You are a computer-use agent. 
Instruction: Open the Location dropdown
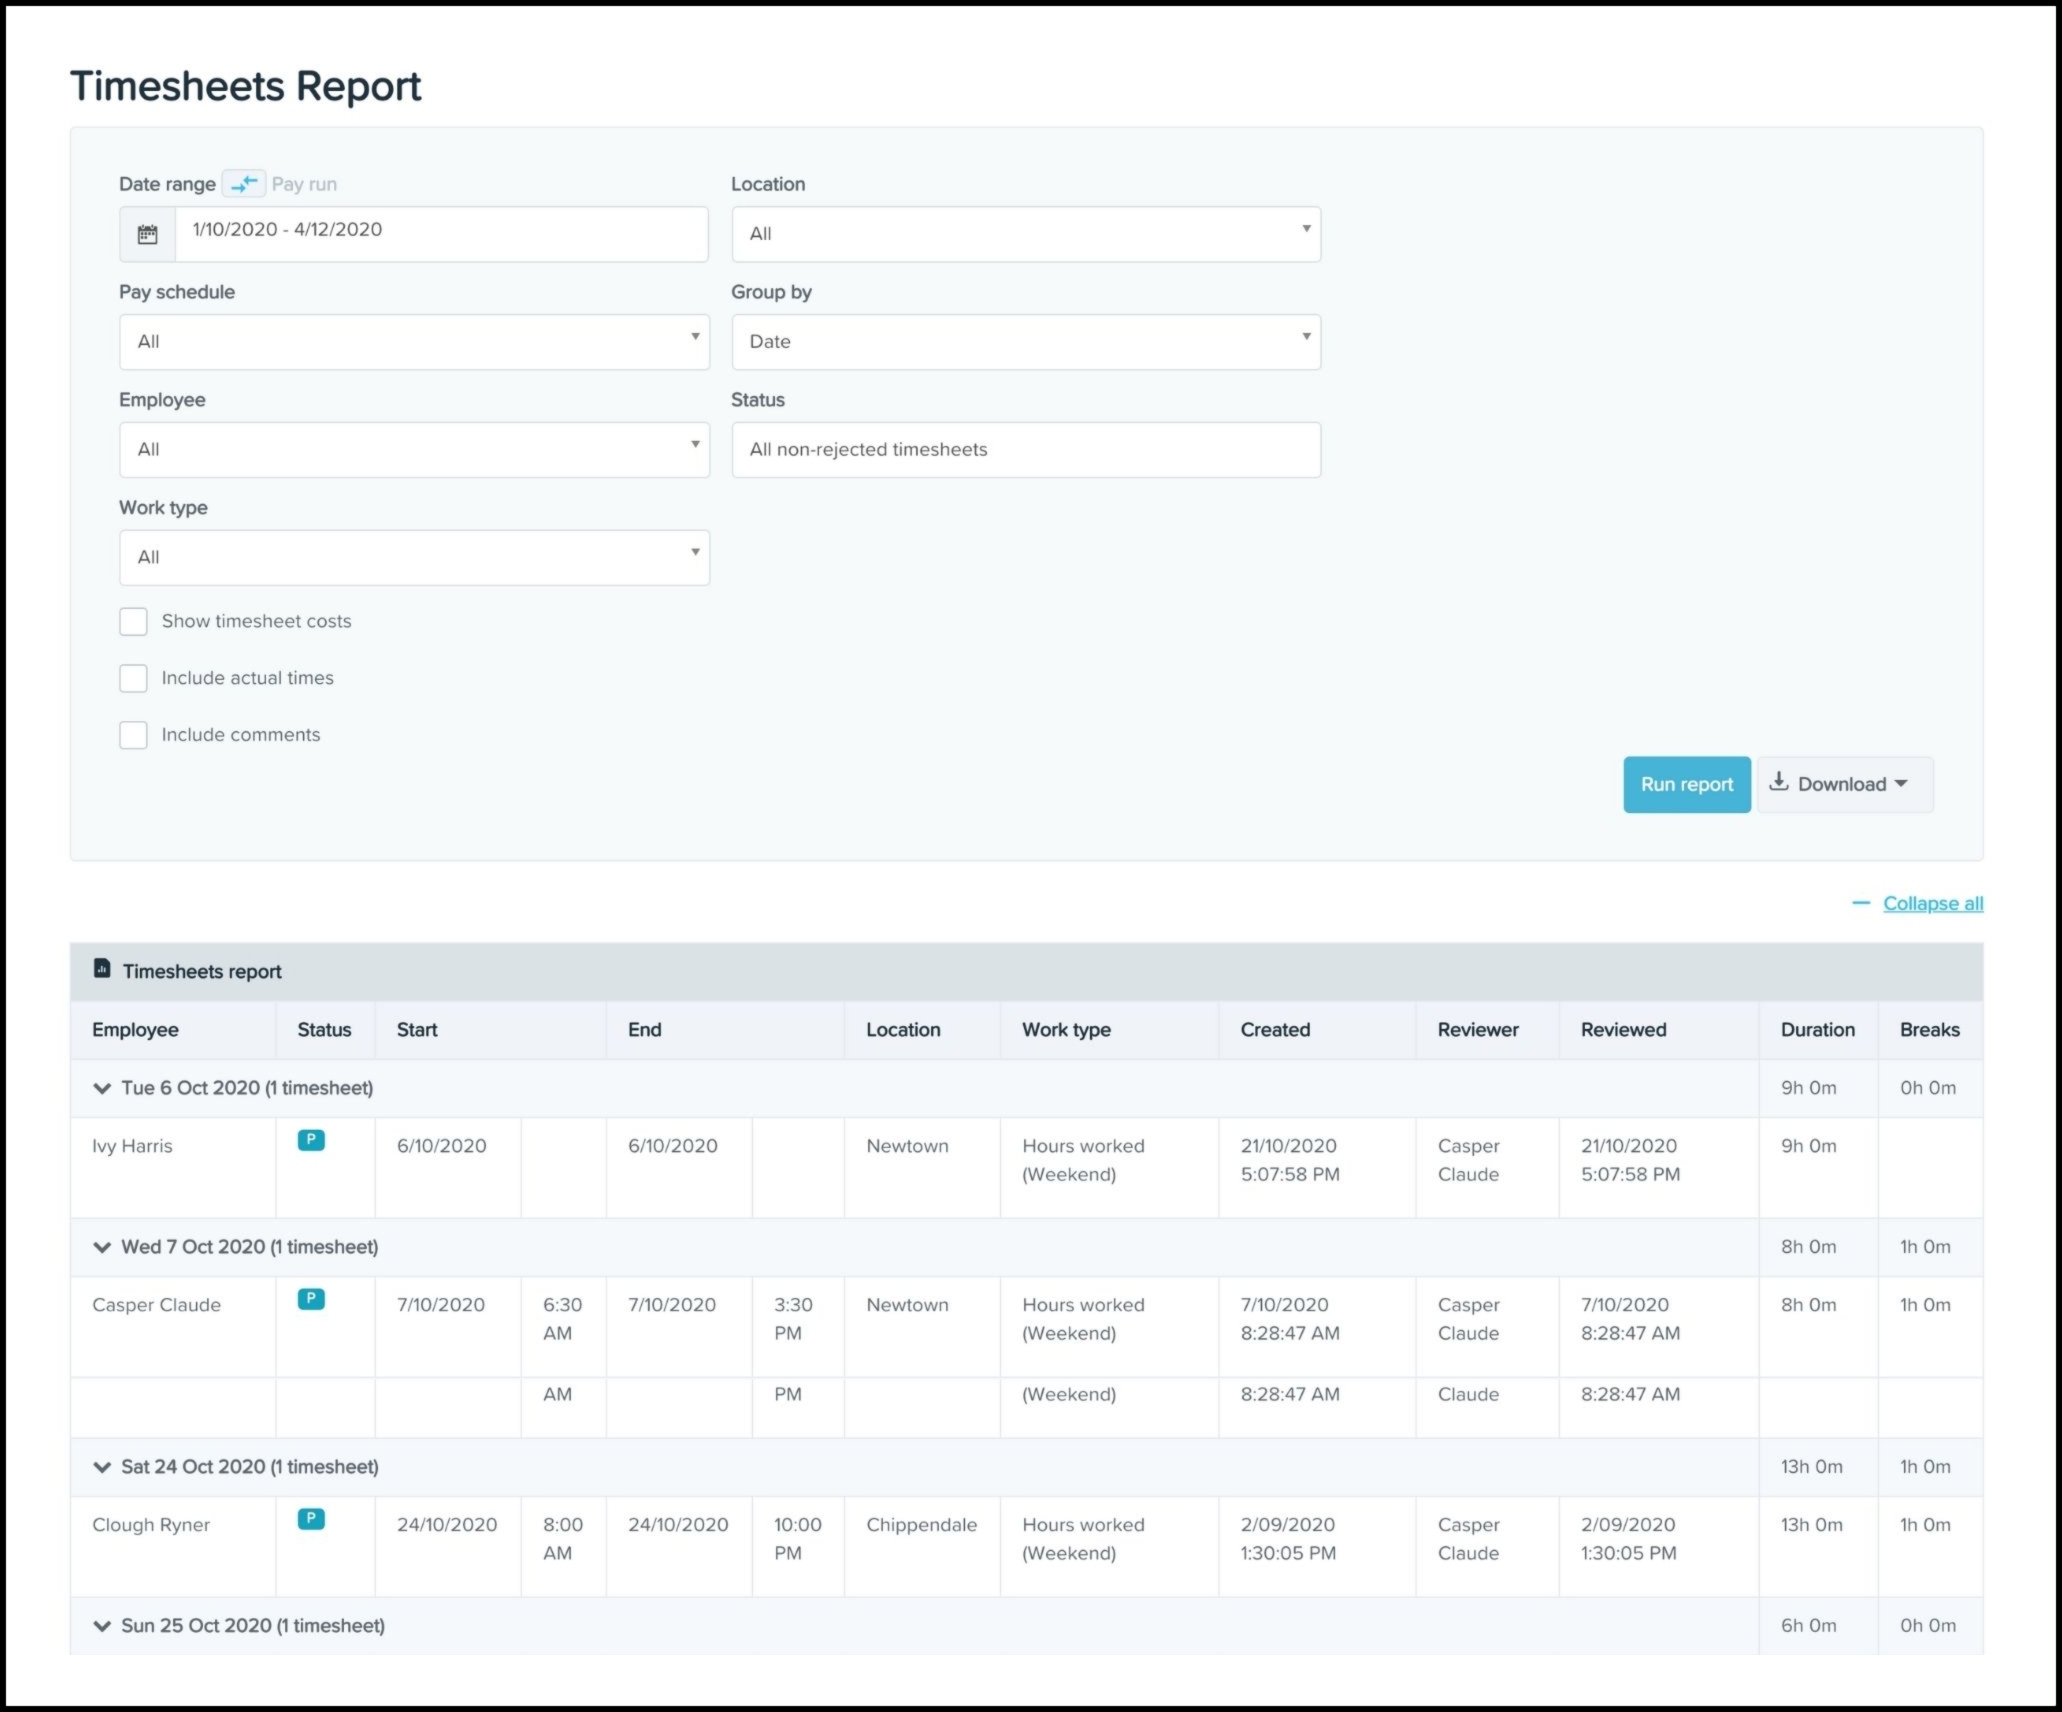pos(1025,234)
